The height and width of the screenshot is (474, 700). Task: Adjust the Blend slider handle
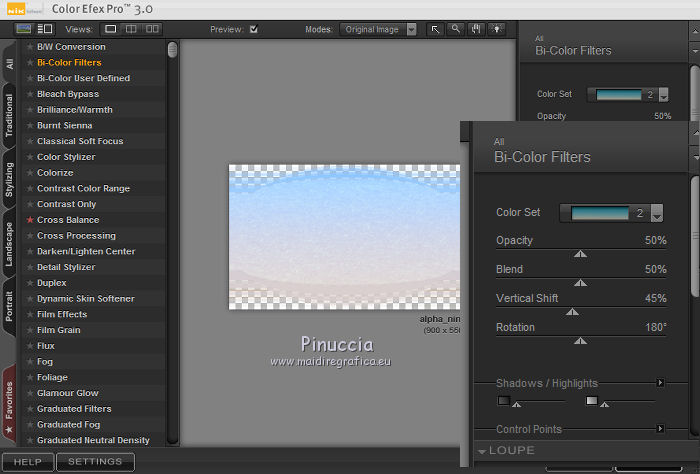(x=580, y=283)
